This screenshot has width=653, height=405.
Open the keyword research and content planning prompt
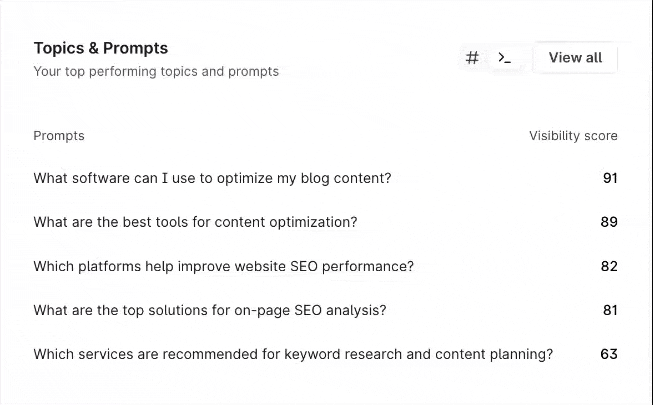tap(293, 354)
